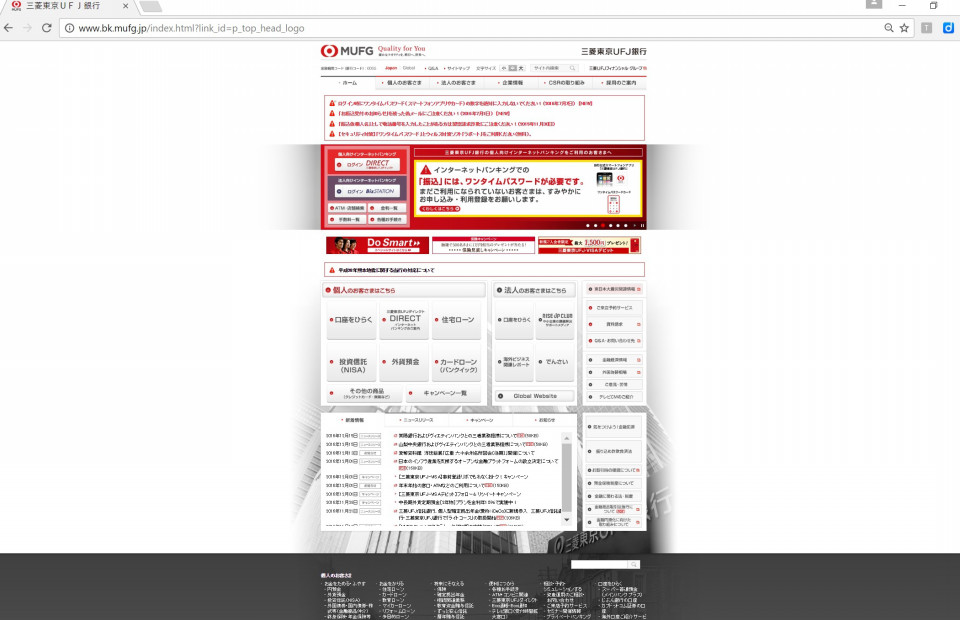Screen dimensions: 960x620
Task: Select the ニュースリリース news tab
Action: tap(417, 420)
